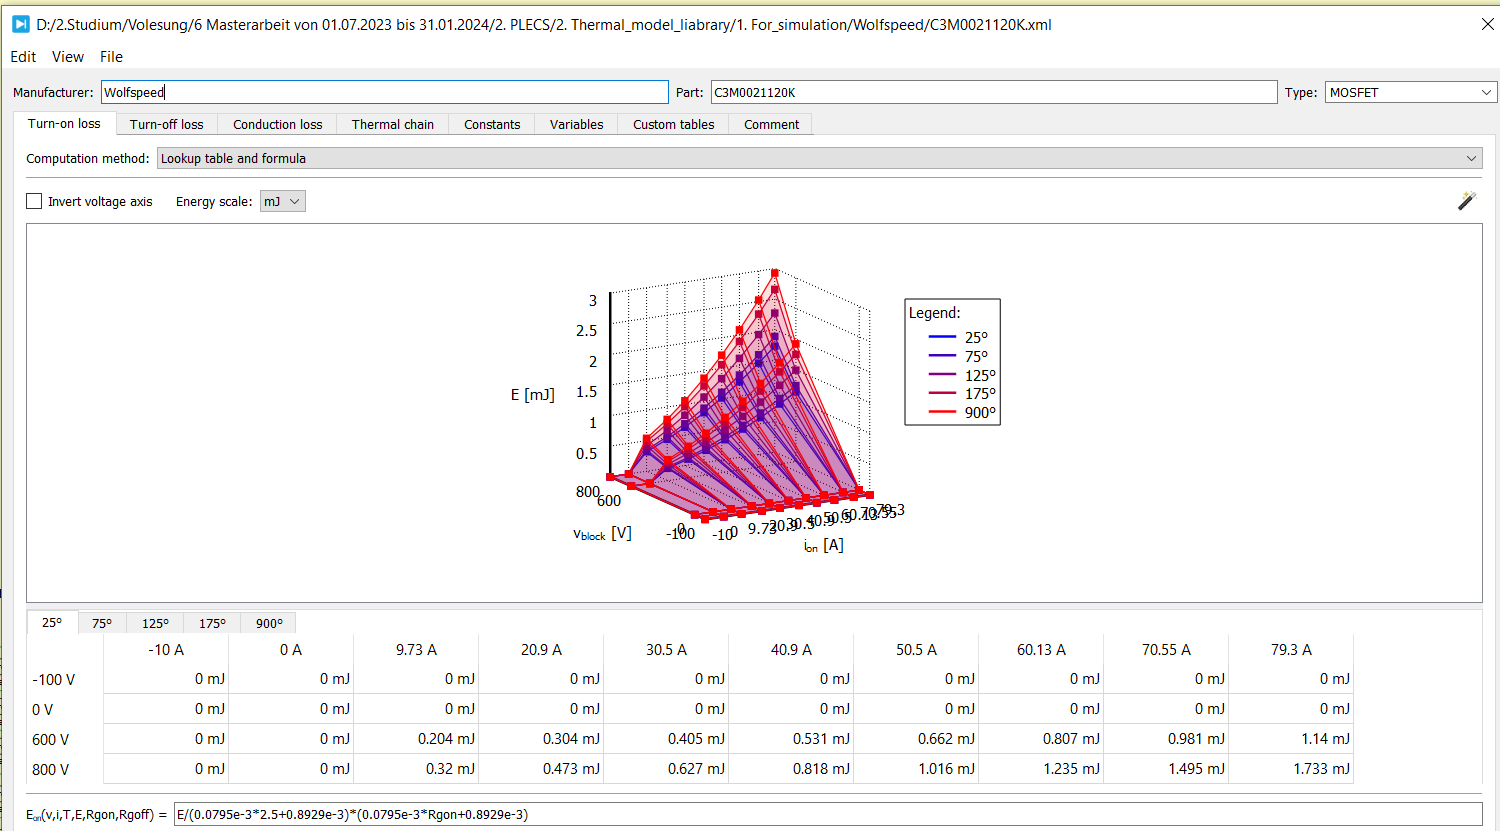This screenshot has width=1500, height=831.
Task: Select the 0.627 mJ table cell
Action: [x=666, y=769]
